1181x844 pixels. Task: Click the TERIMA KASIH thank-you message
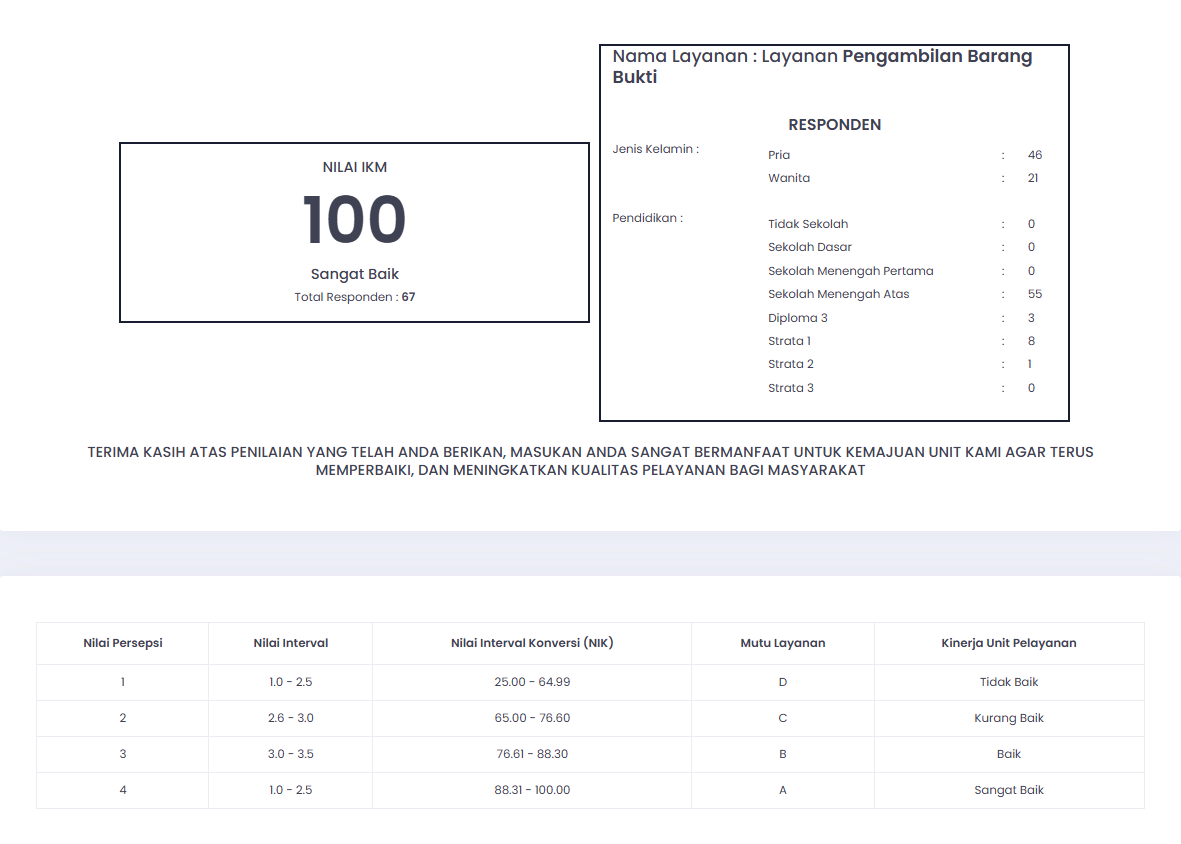pos(590,461)
